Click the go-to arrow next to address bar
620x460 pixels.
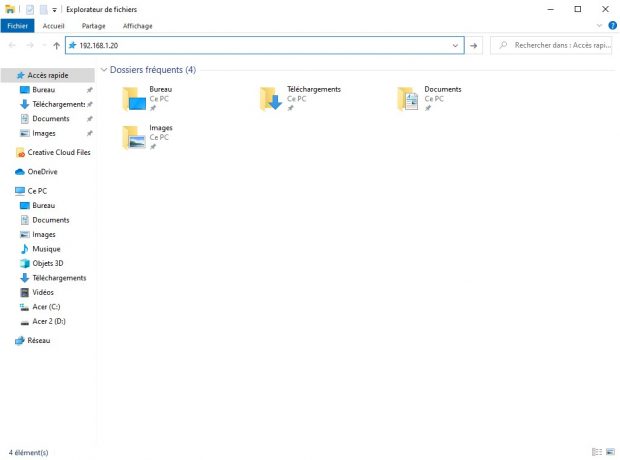pos(474,45)
